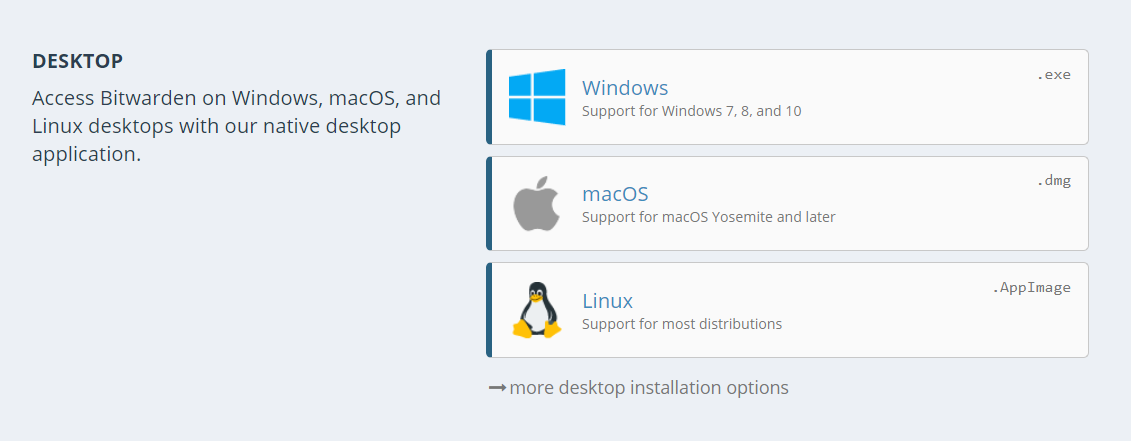The image size is (1131, 441).
Task: Click "Support for Windows 7, 8, and 10" text
Action: [691, 111]
